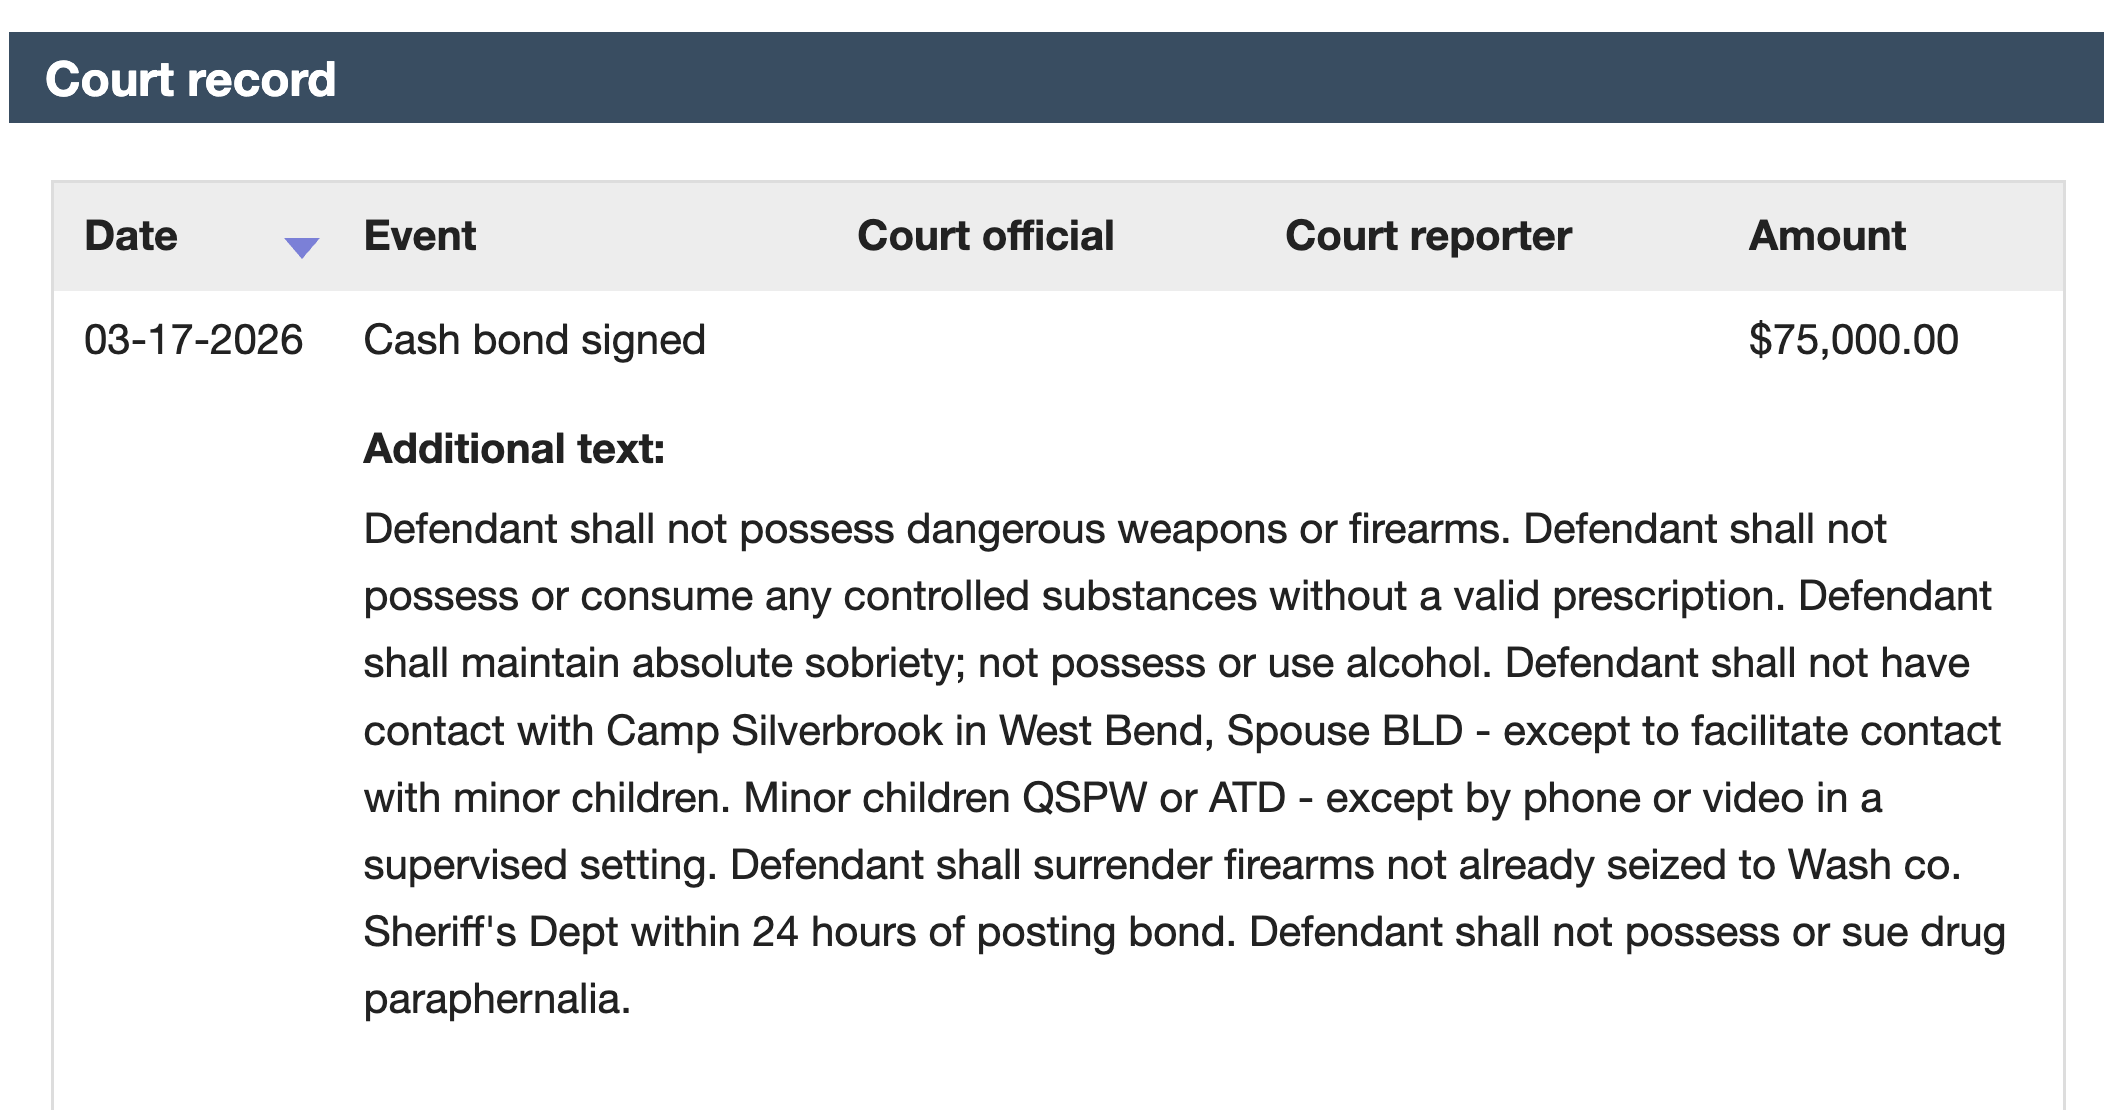Click the Court reporter column header

point(1428,236)
